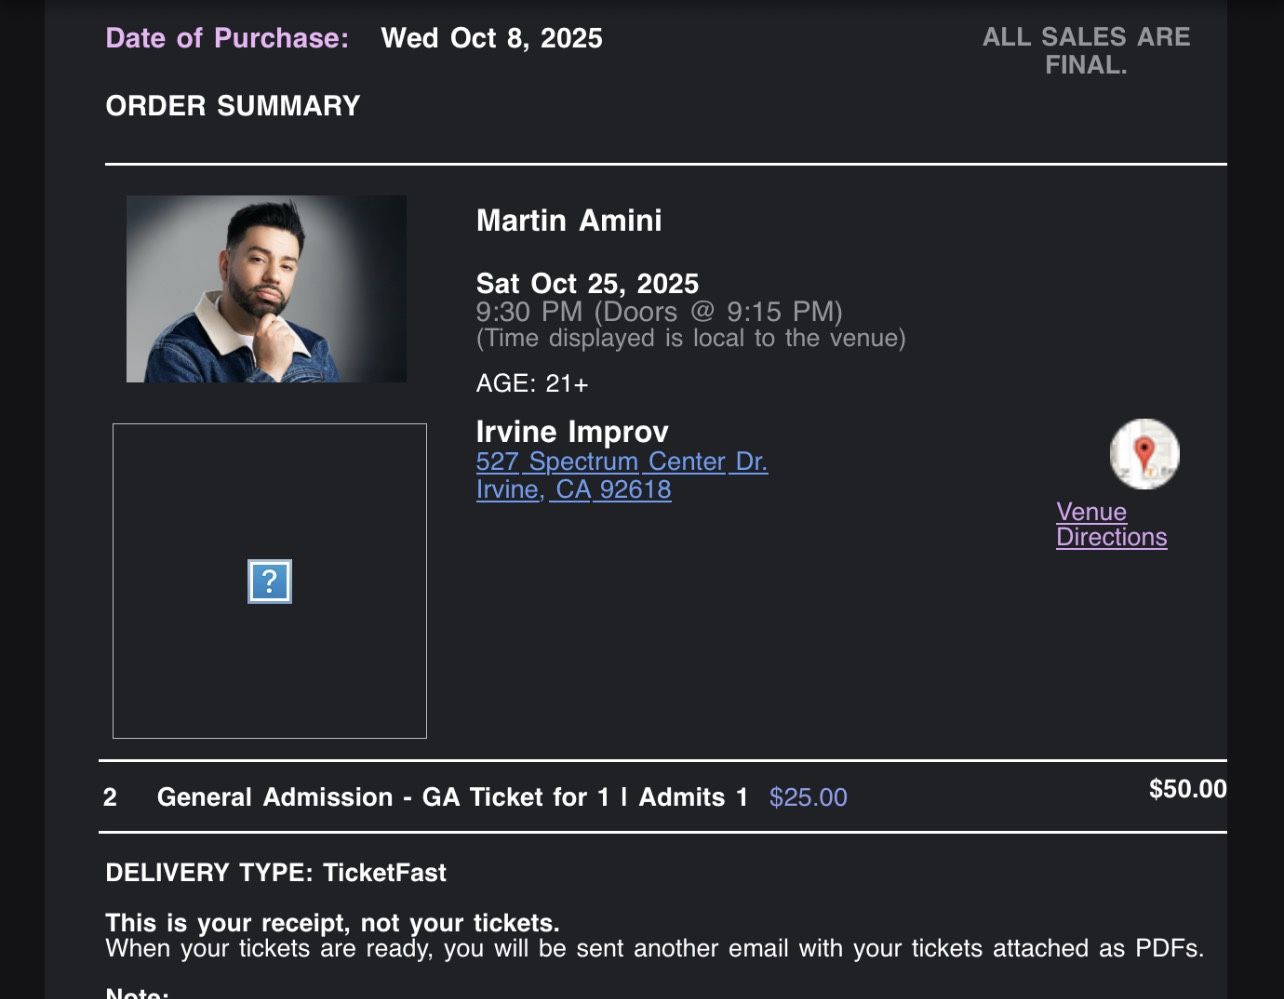The height and width of the screenshot is (999, 1284).
Task: Click the Wed Oct 8, 2025 purchase date
Action: (x=491, y=38)
